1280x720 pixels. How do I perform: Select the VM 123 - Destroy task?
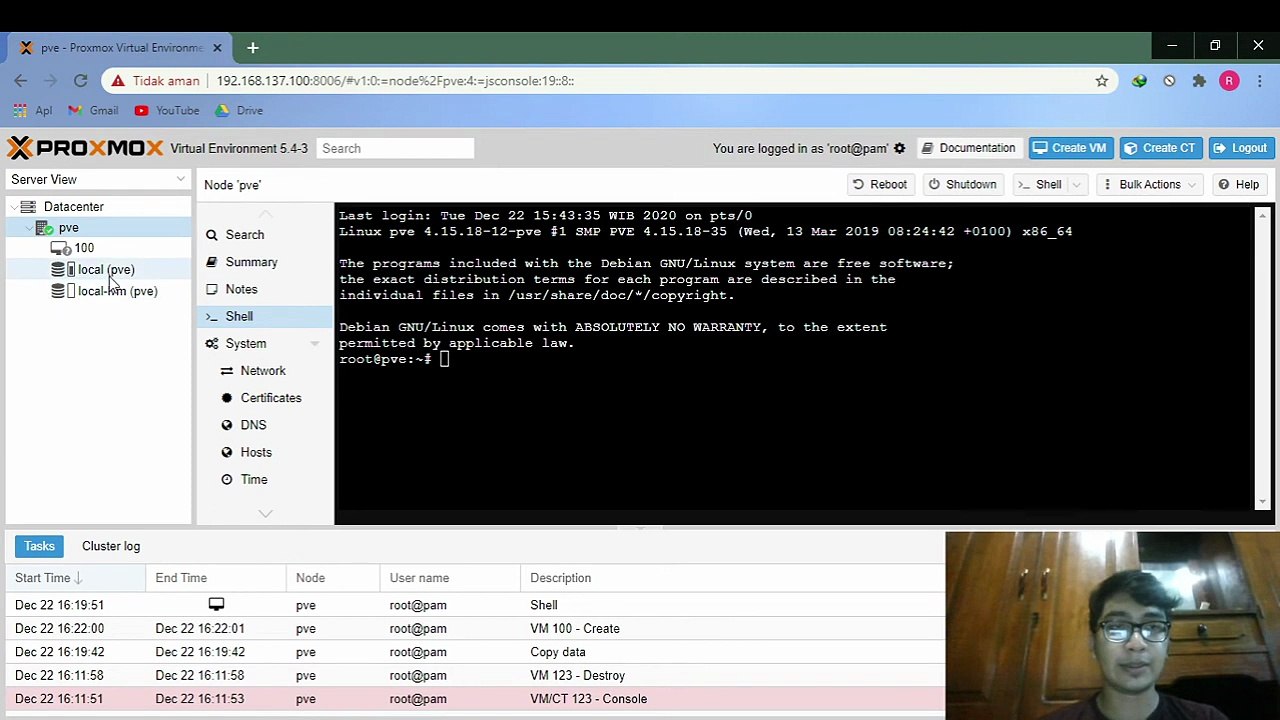tap(475, 675)
